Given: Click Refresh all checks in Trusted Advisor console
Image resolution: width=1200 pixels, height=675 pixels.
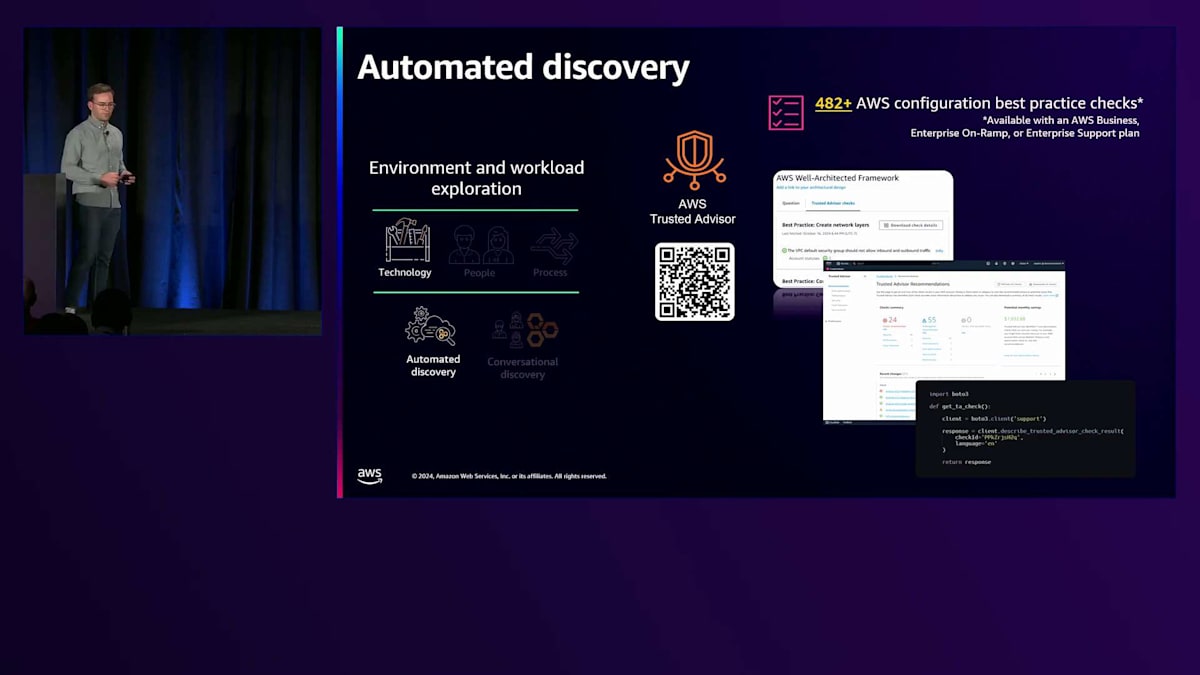Looking at the screenshot, I should (1009, 284).
